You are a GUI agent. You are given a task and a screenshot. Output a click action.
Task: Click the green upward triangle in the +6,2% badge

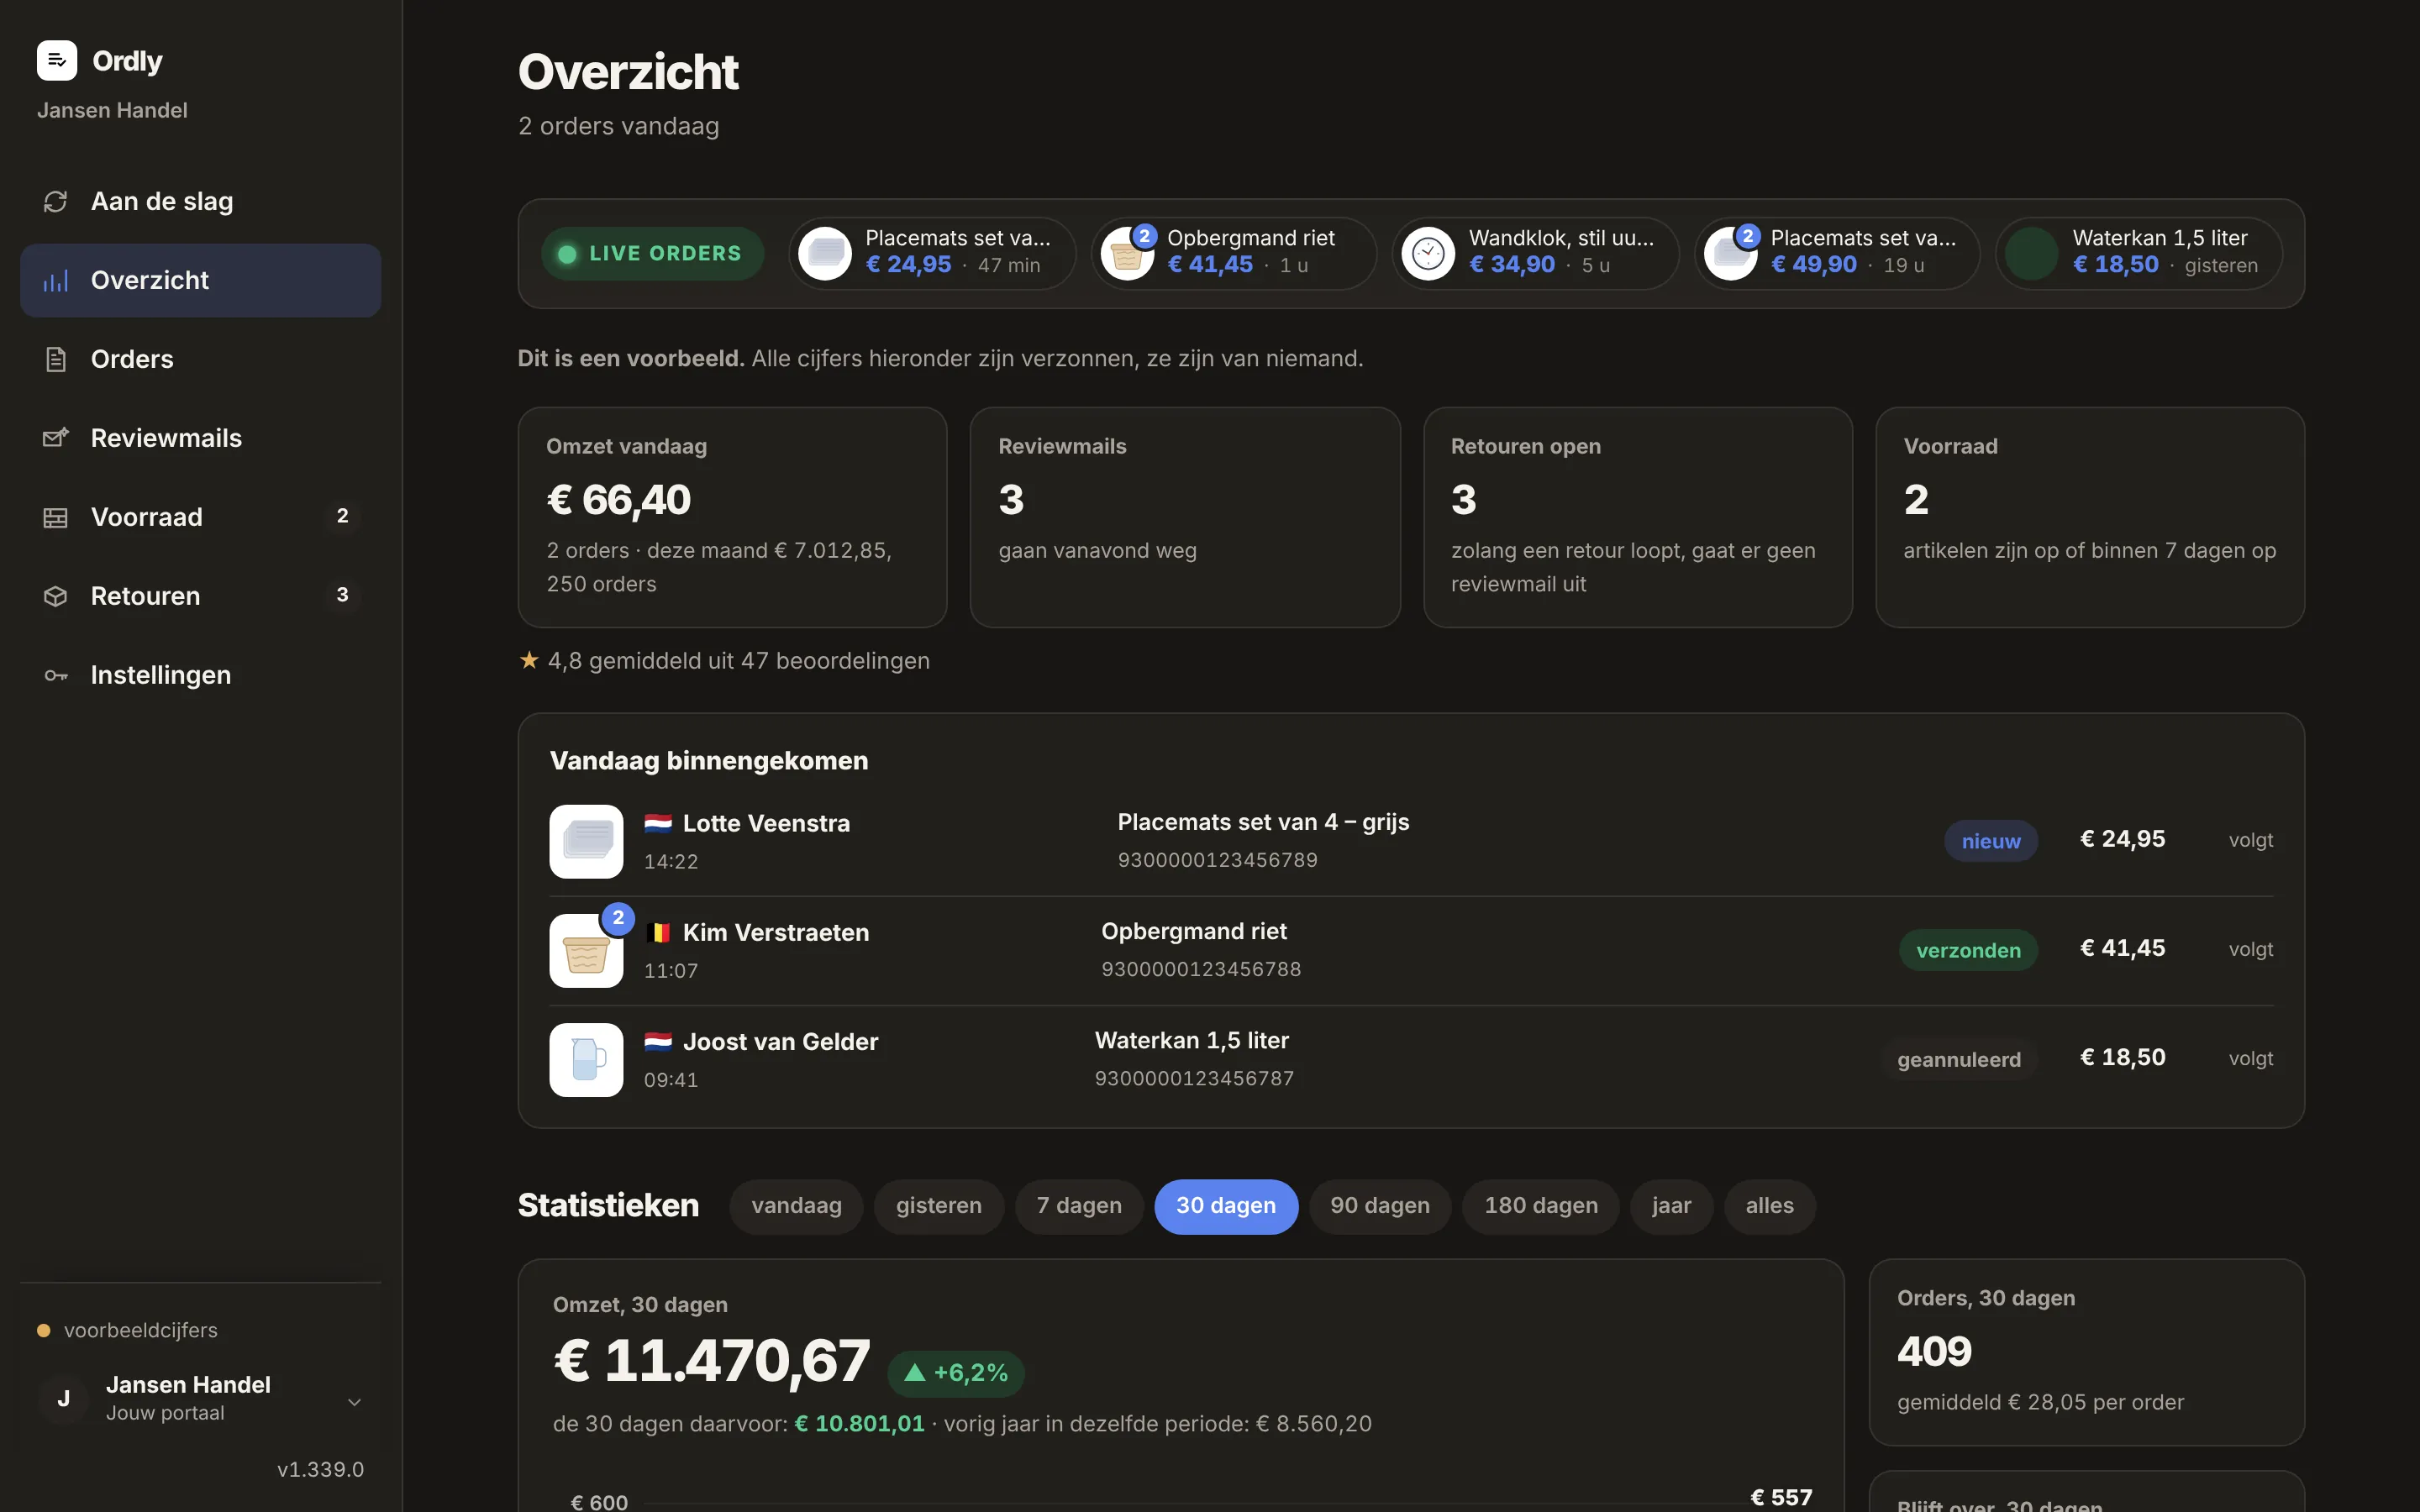pos(914,1373)
